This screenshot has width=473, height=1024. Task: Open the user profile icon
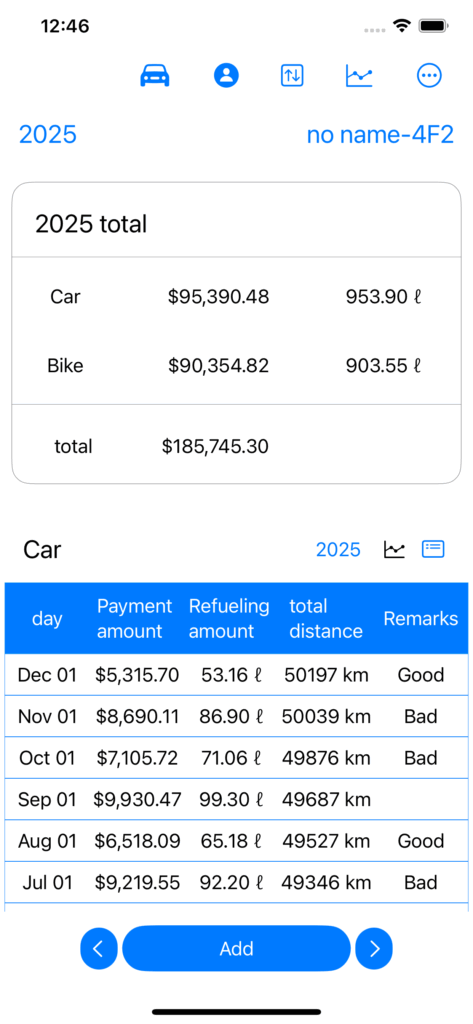point(227,76)
